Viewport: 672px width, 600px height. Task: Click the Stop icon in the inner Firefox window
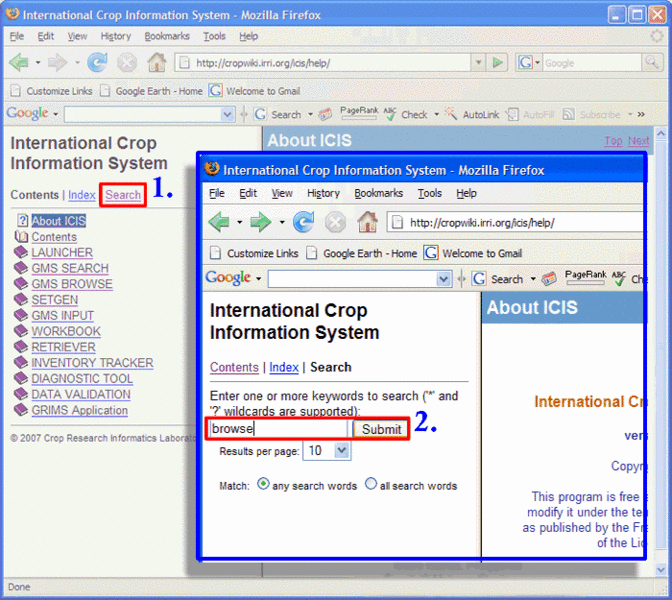pyautogui.click(x=335, y=223)
